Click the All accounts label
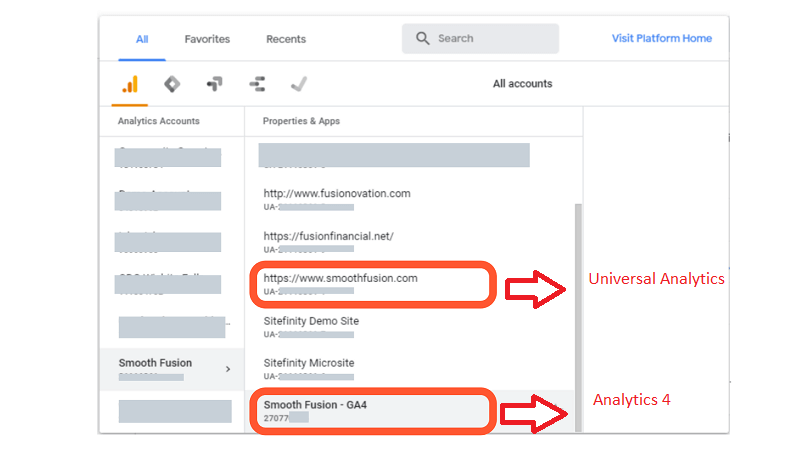The image size is (800, 450). point(522,84)
